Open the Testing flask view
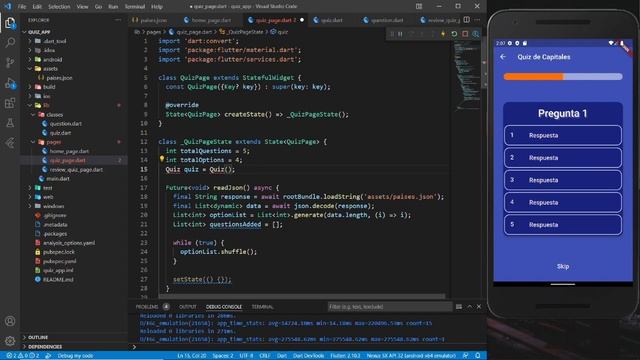Viewport: 640px width, 360px height. point(10,123)
